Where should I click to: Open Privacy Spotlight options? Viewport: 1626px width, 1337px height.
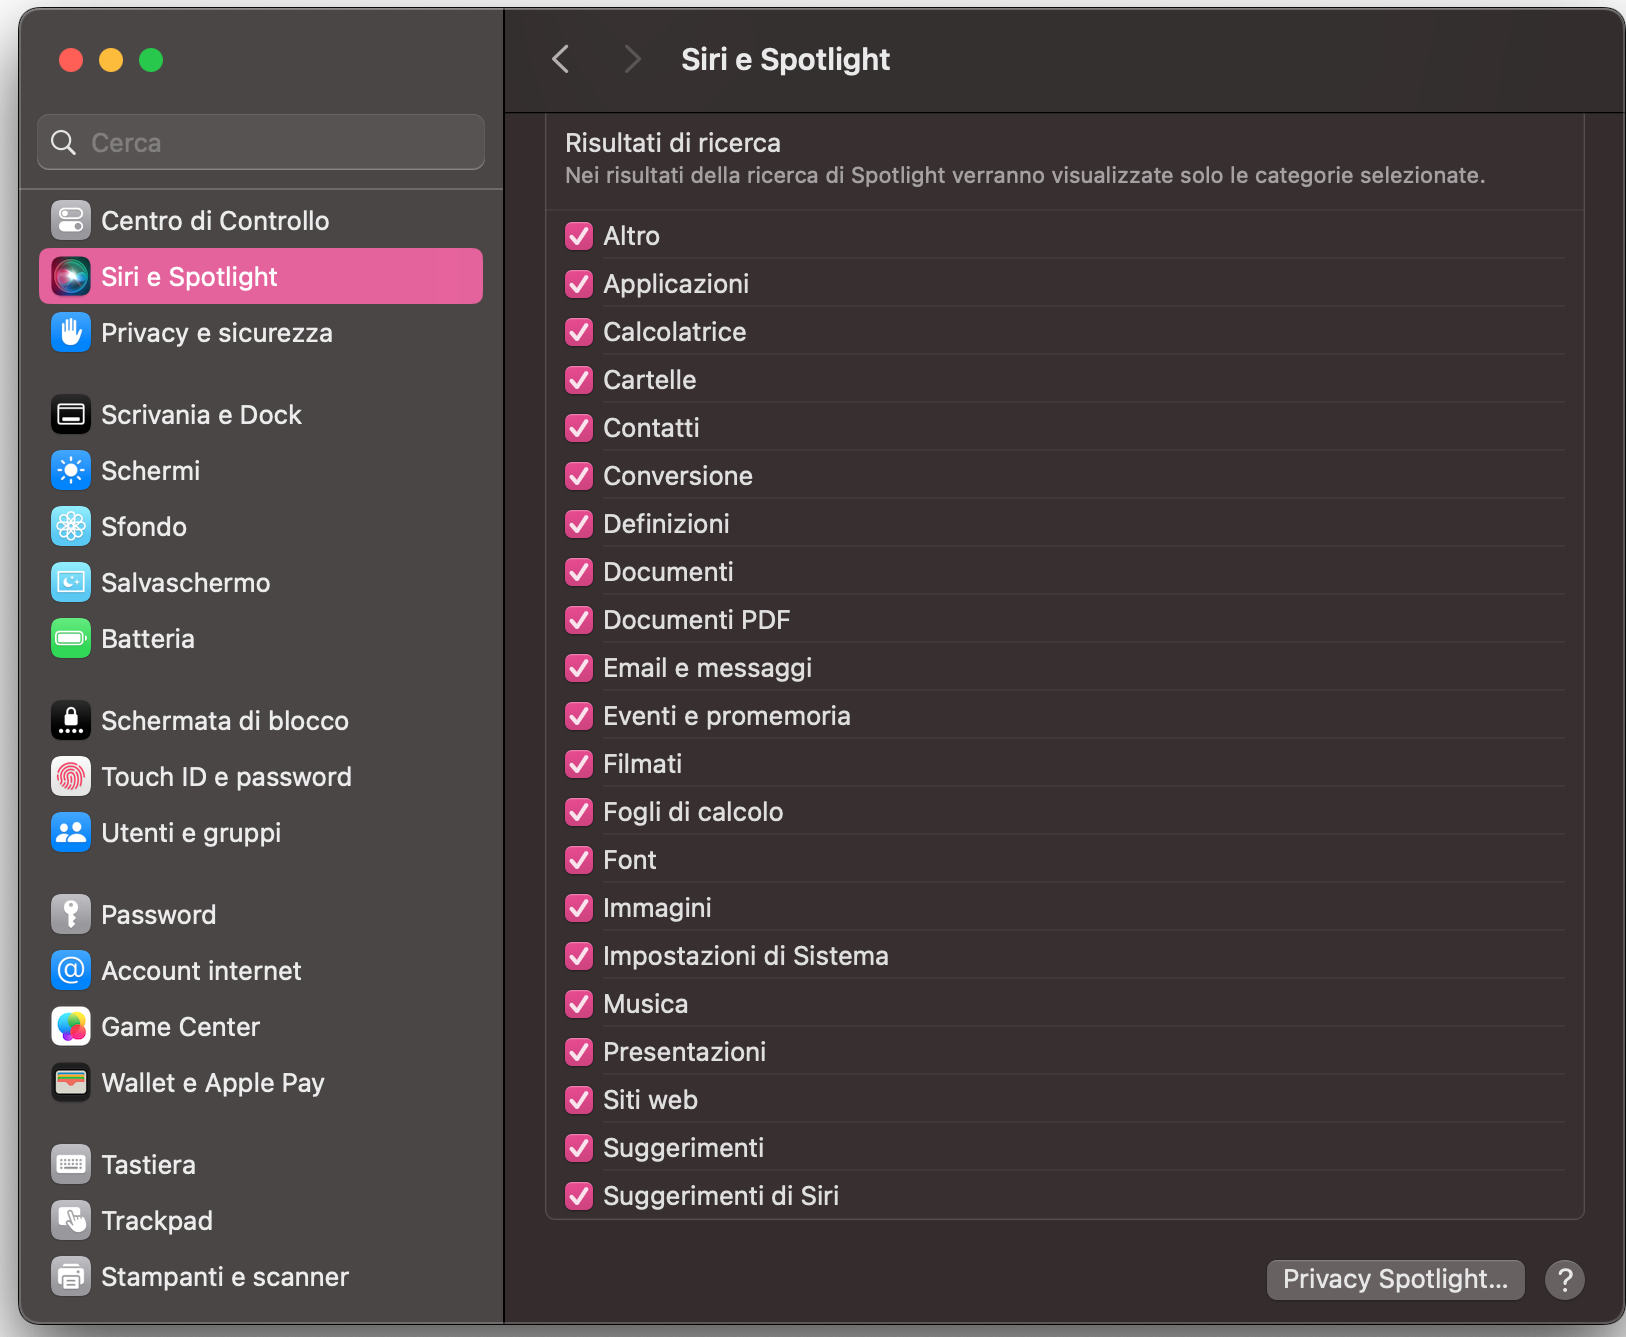click(1395, 1279)
